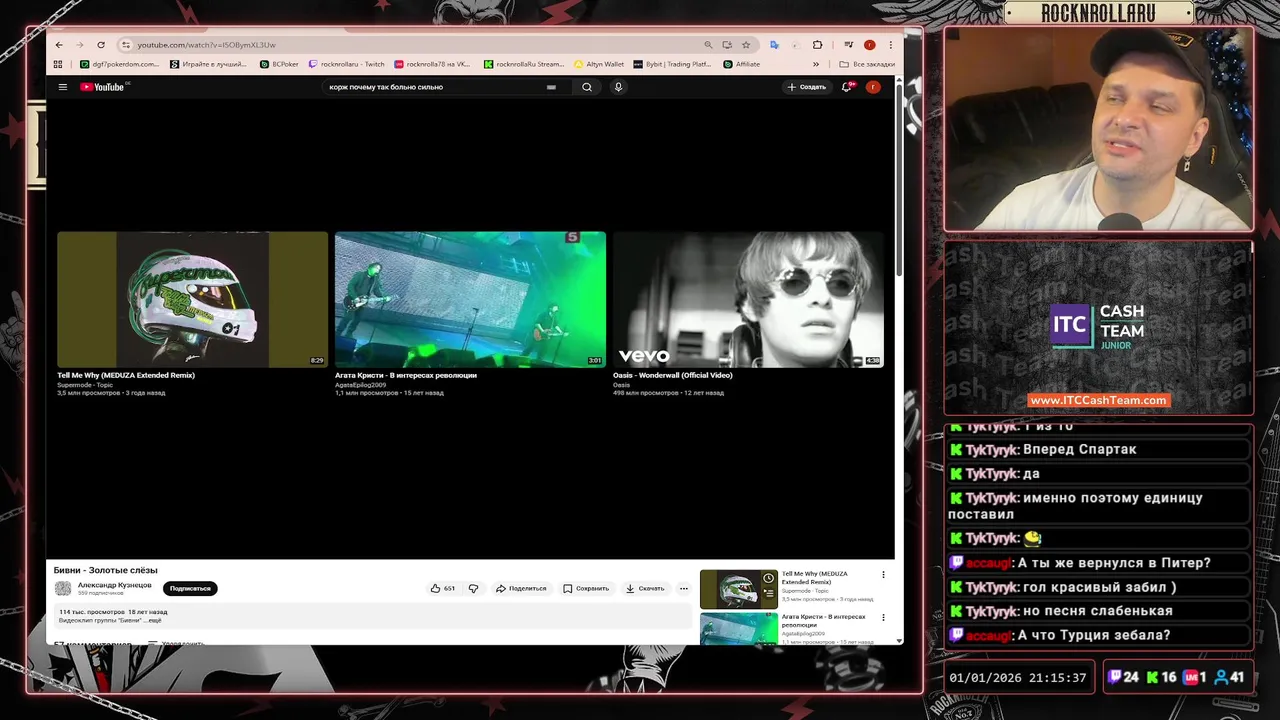Open more actions ellipsis next to Скачать
This screenshot has width=1280, height=720.
(x=684, y=588)
